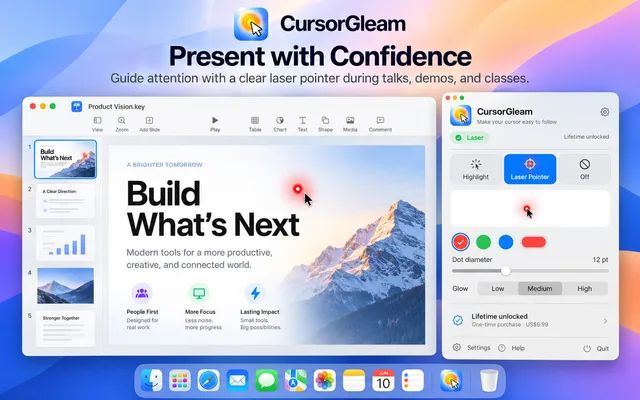Open Notes from the Dock
Screen dimensions: 640x400
click(354, 380)
